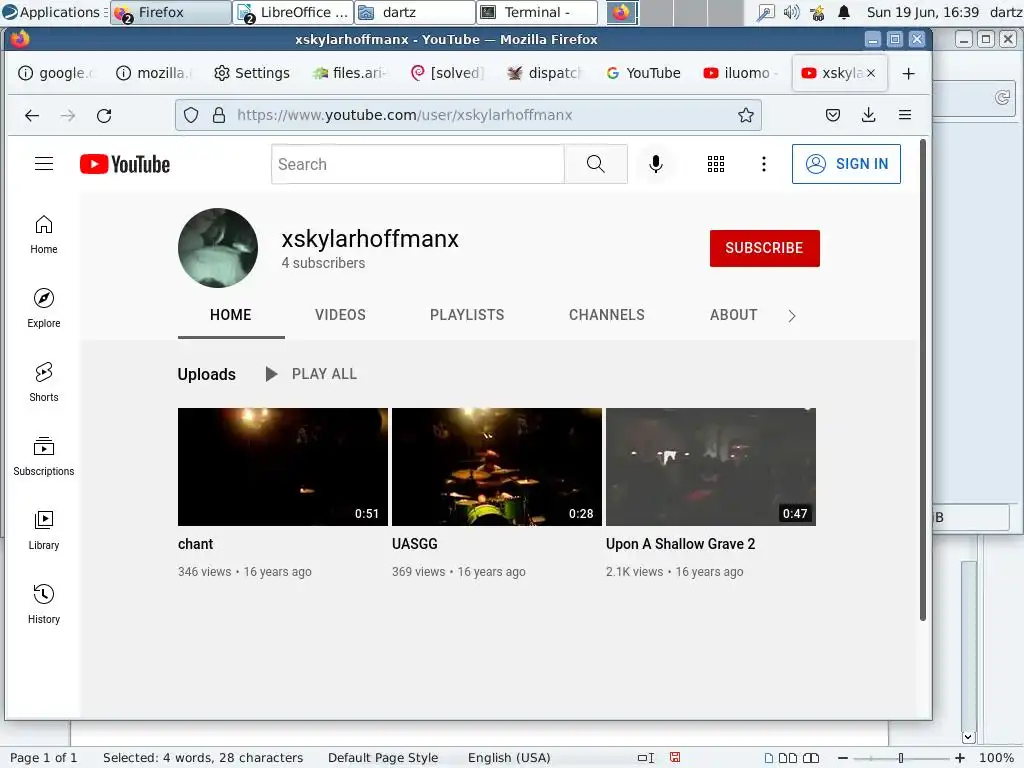The width and height of the screenshot is (1024, 768).
Task: Switch to the mozilla browser tab
Action: pos(154,73)
